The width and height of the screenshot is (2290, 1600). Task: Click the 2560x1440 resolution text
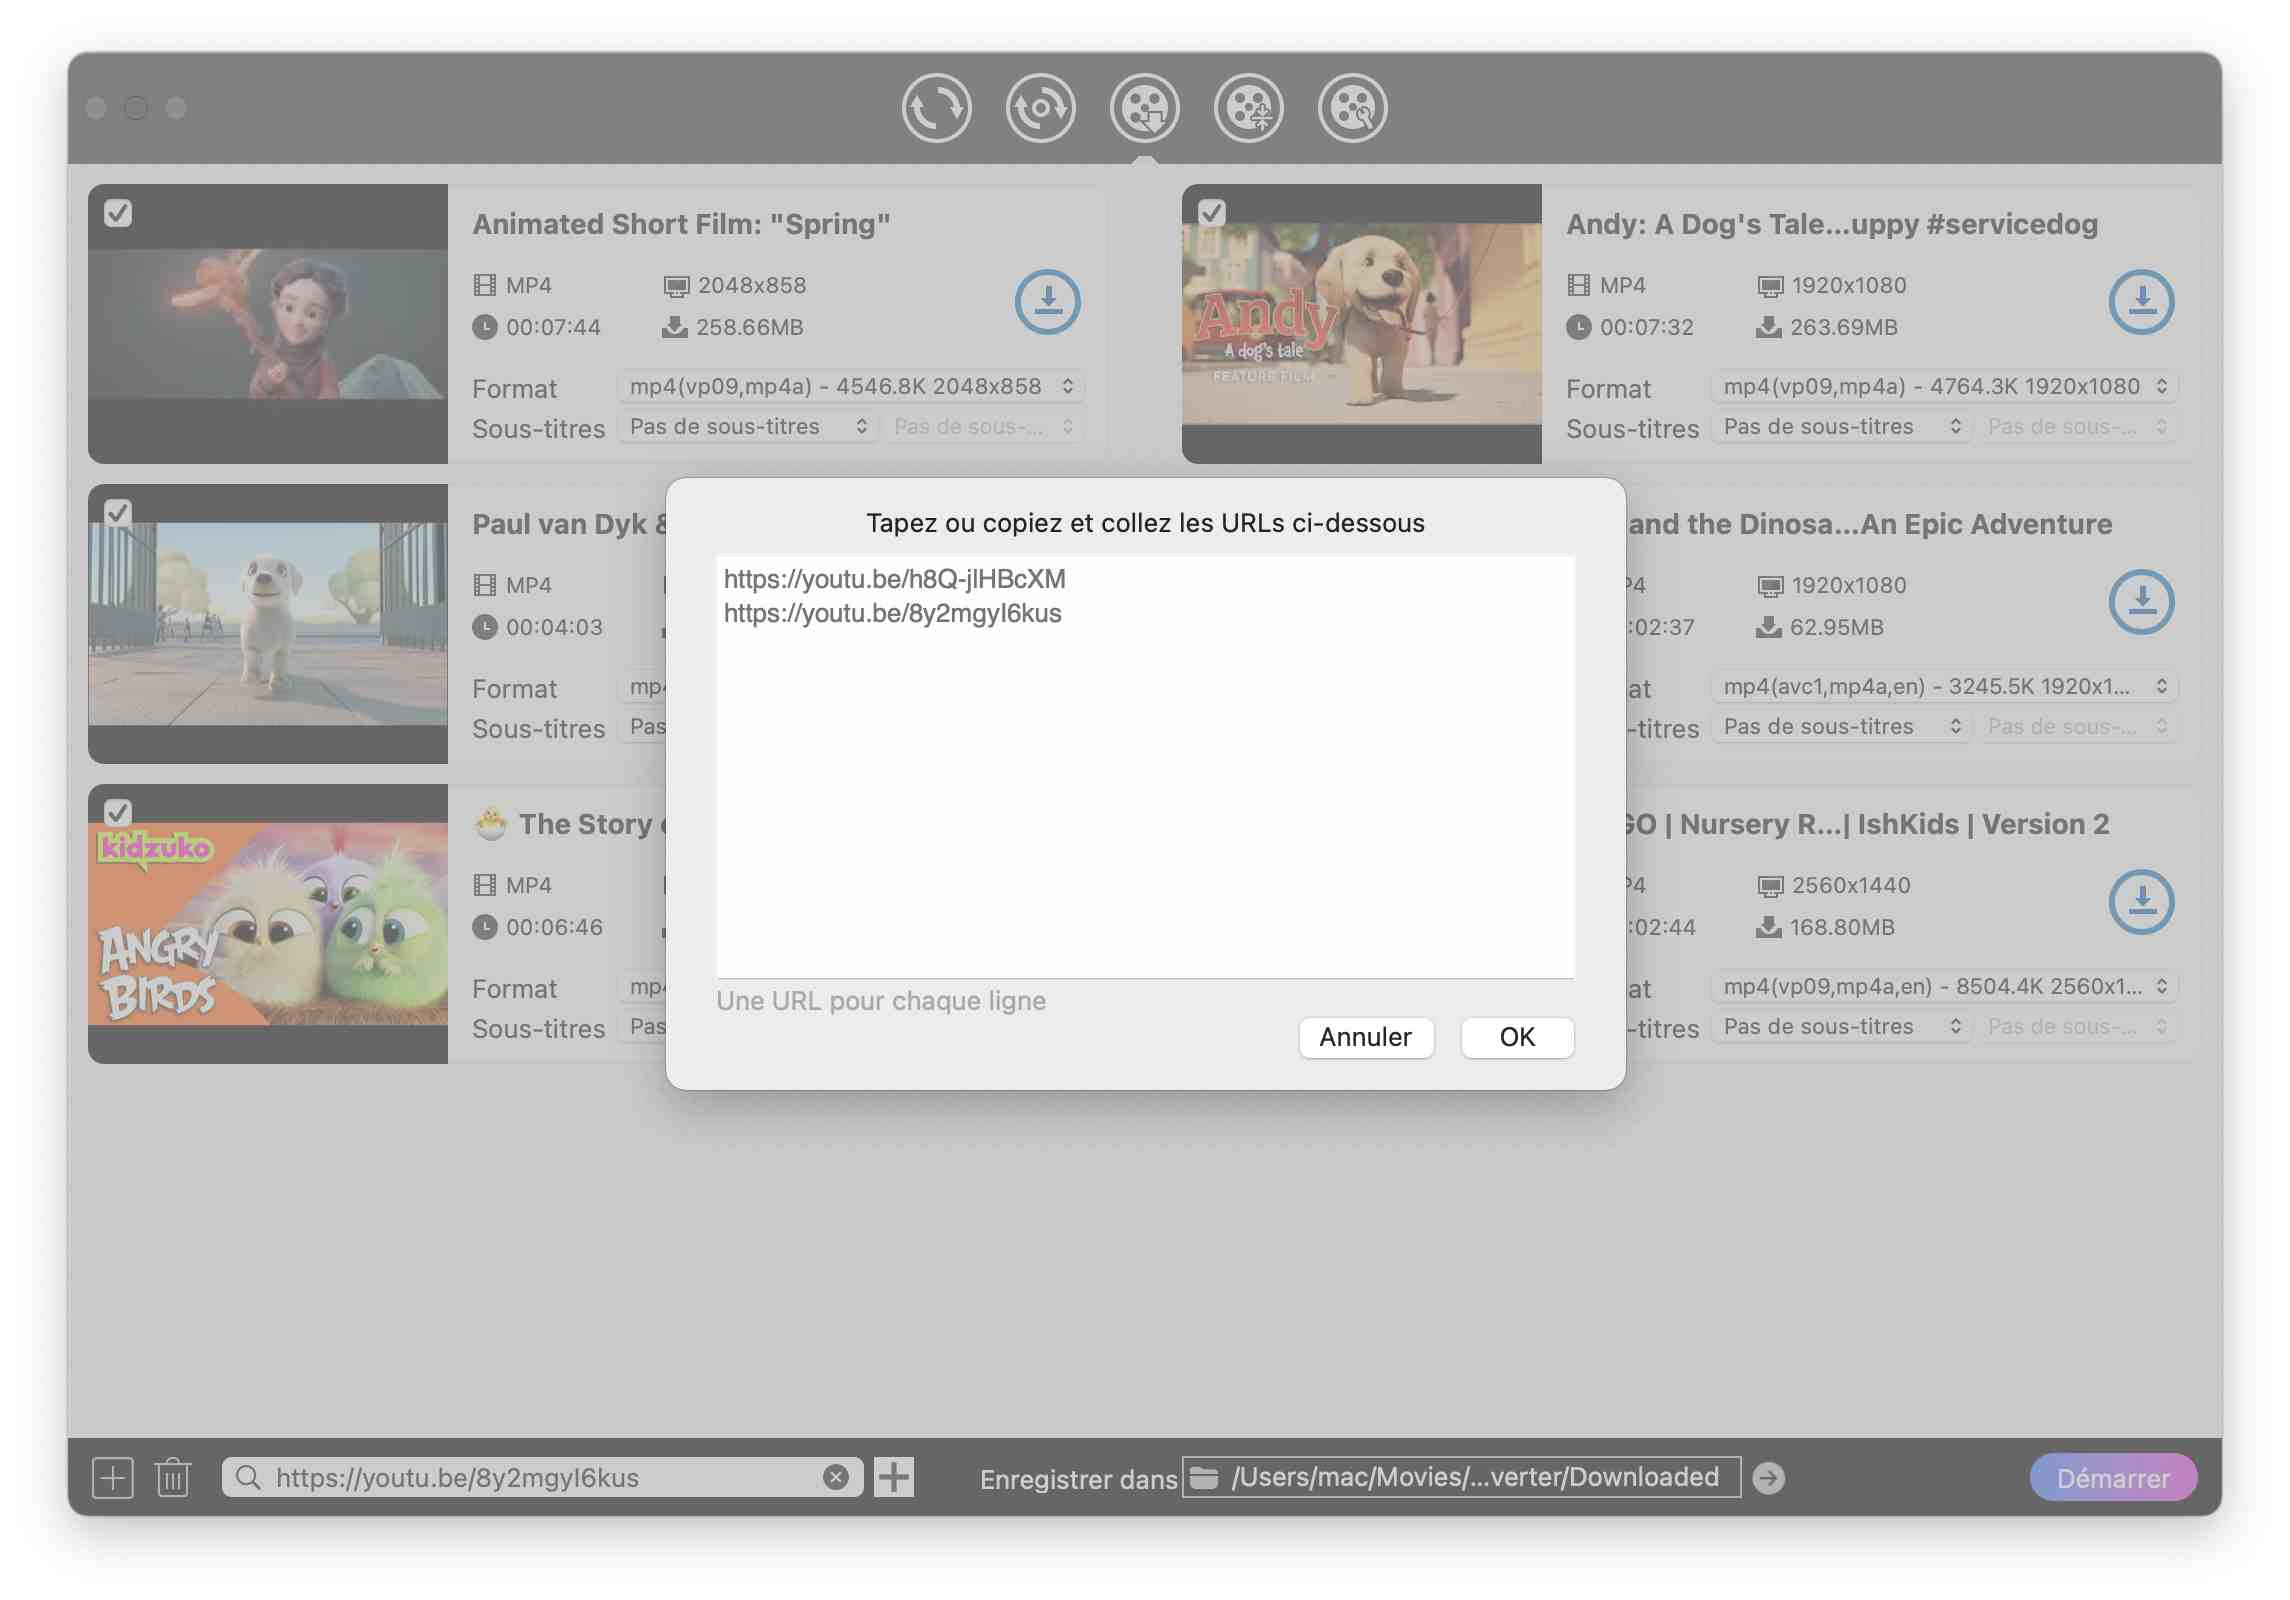pyautogui.click(x=1850, y=885)
